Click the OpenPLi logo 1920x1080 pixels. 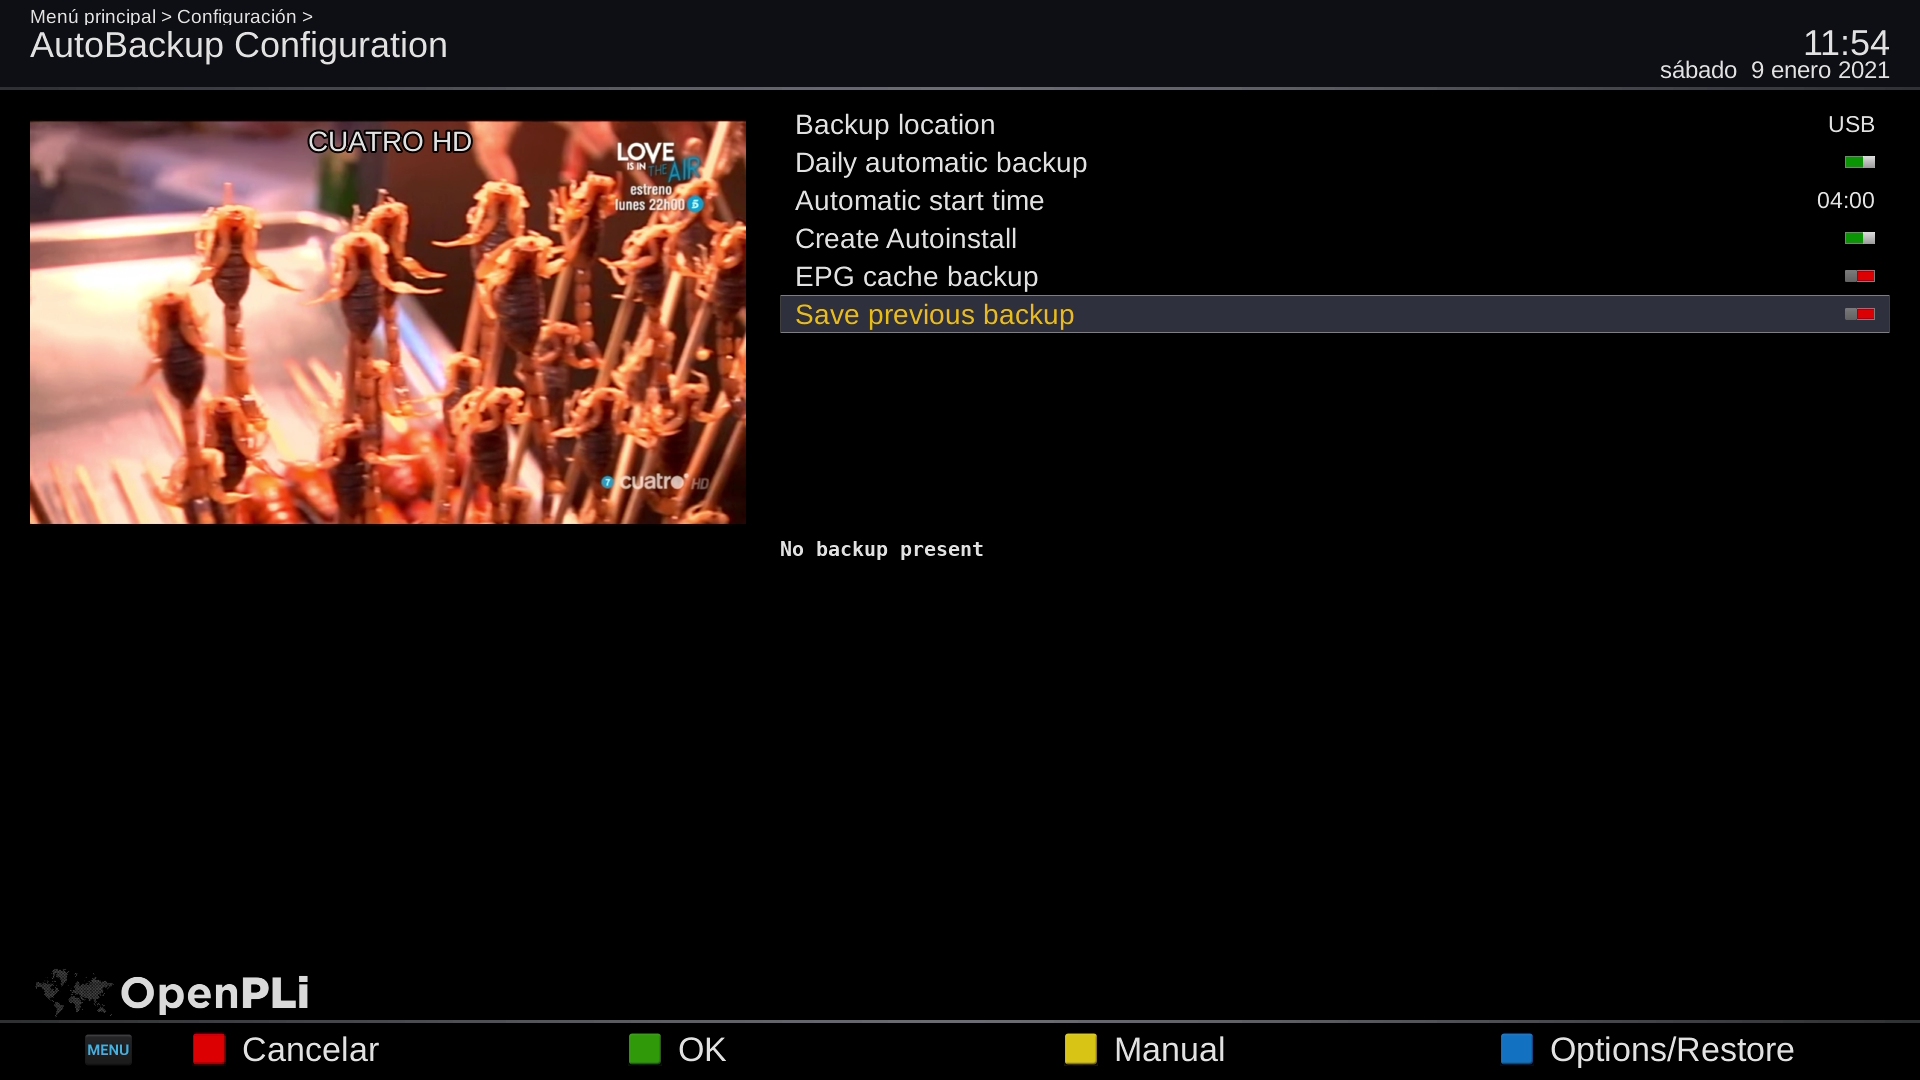[214, 993]
